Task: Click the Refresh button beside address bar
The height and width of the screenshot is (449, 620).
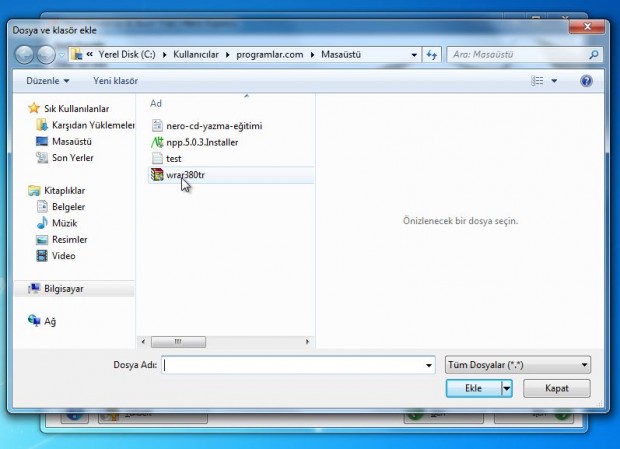Action: pyautogui.click(x=431, y=55)
